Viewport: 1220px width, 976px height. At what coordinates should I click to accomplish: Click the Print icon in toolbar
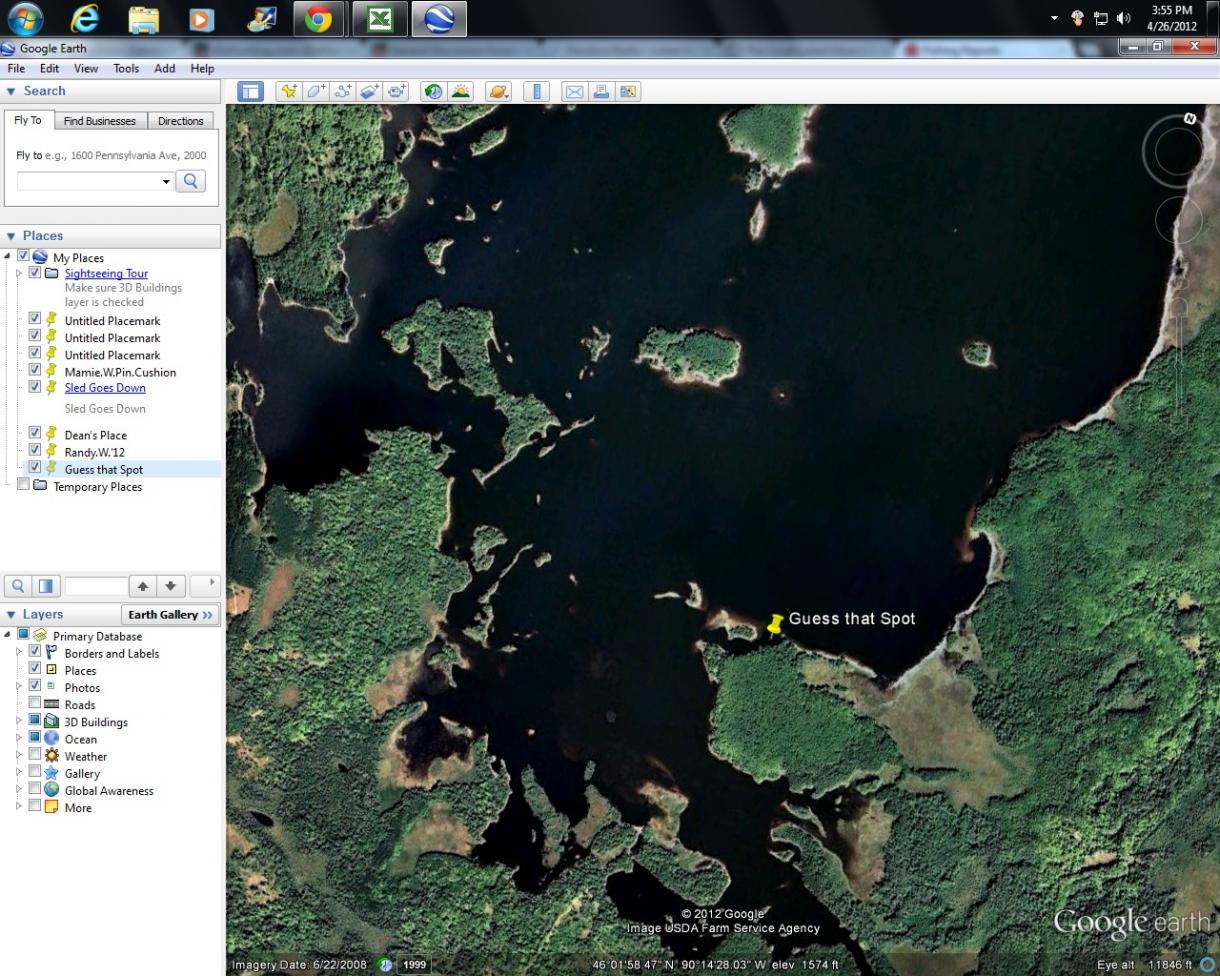click(x=601, y=92)
